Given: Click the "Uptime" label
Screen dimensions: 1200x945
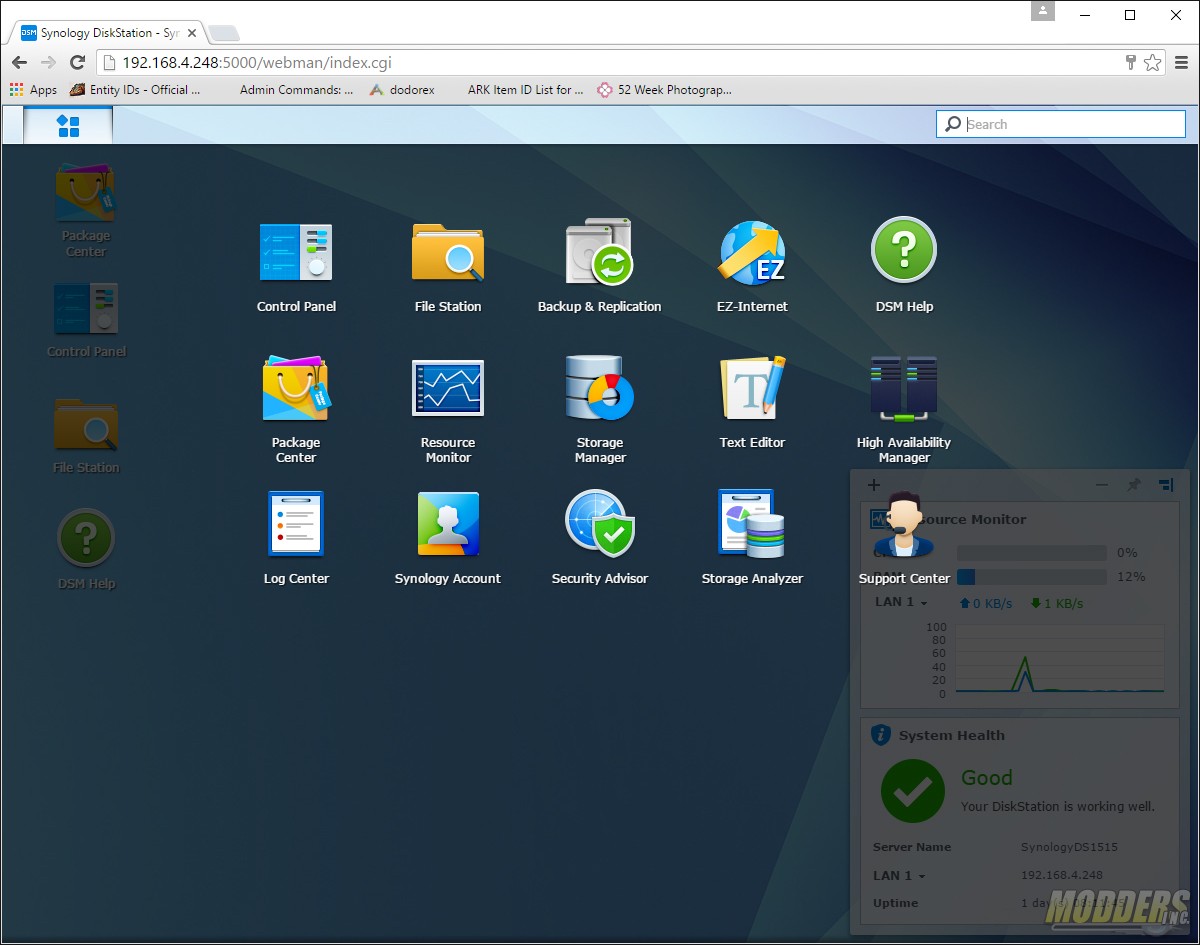Looking at the screenshot, I should pos(895,903).
